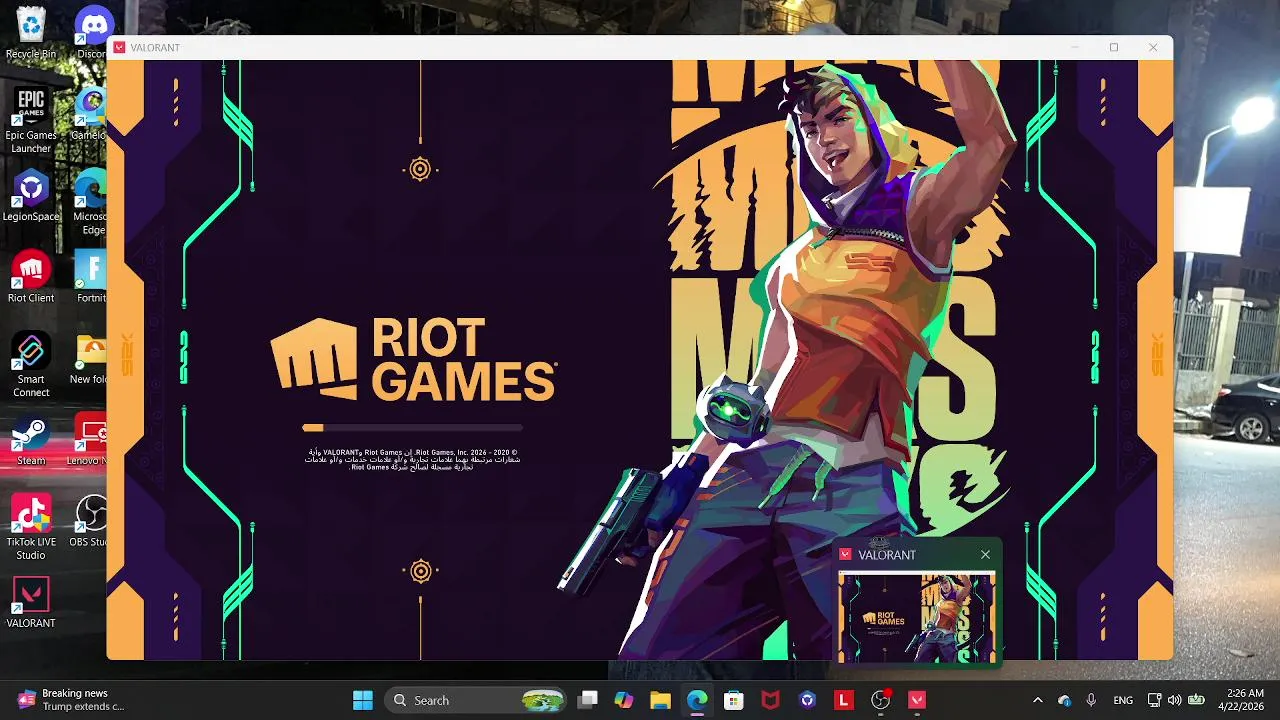Screen dimensions: 1280x720
Task: Open Microsoft Edge desktop shortcut
Action: click(x=92, y=202)
